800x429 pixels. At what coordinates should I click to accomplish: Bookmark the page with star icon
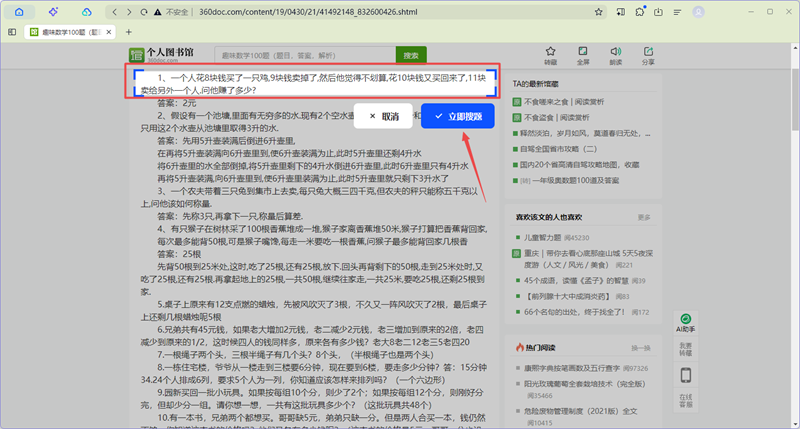tap(598, 12)
